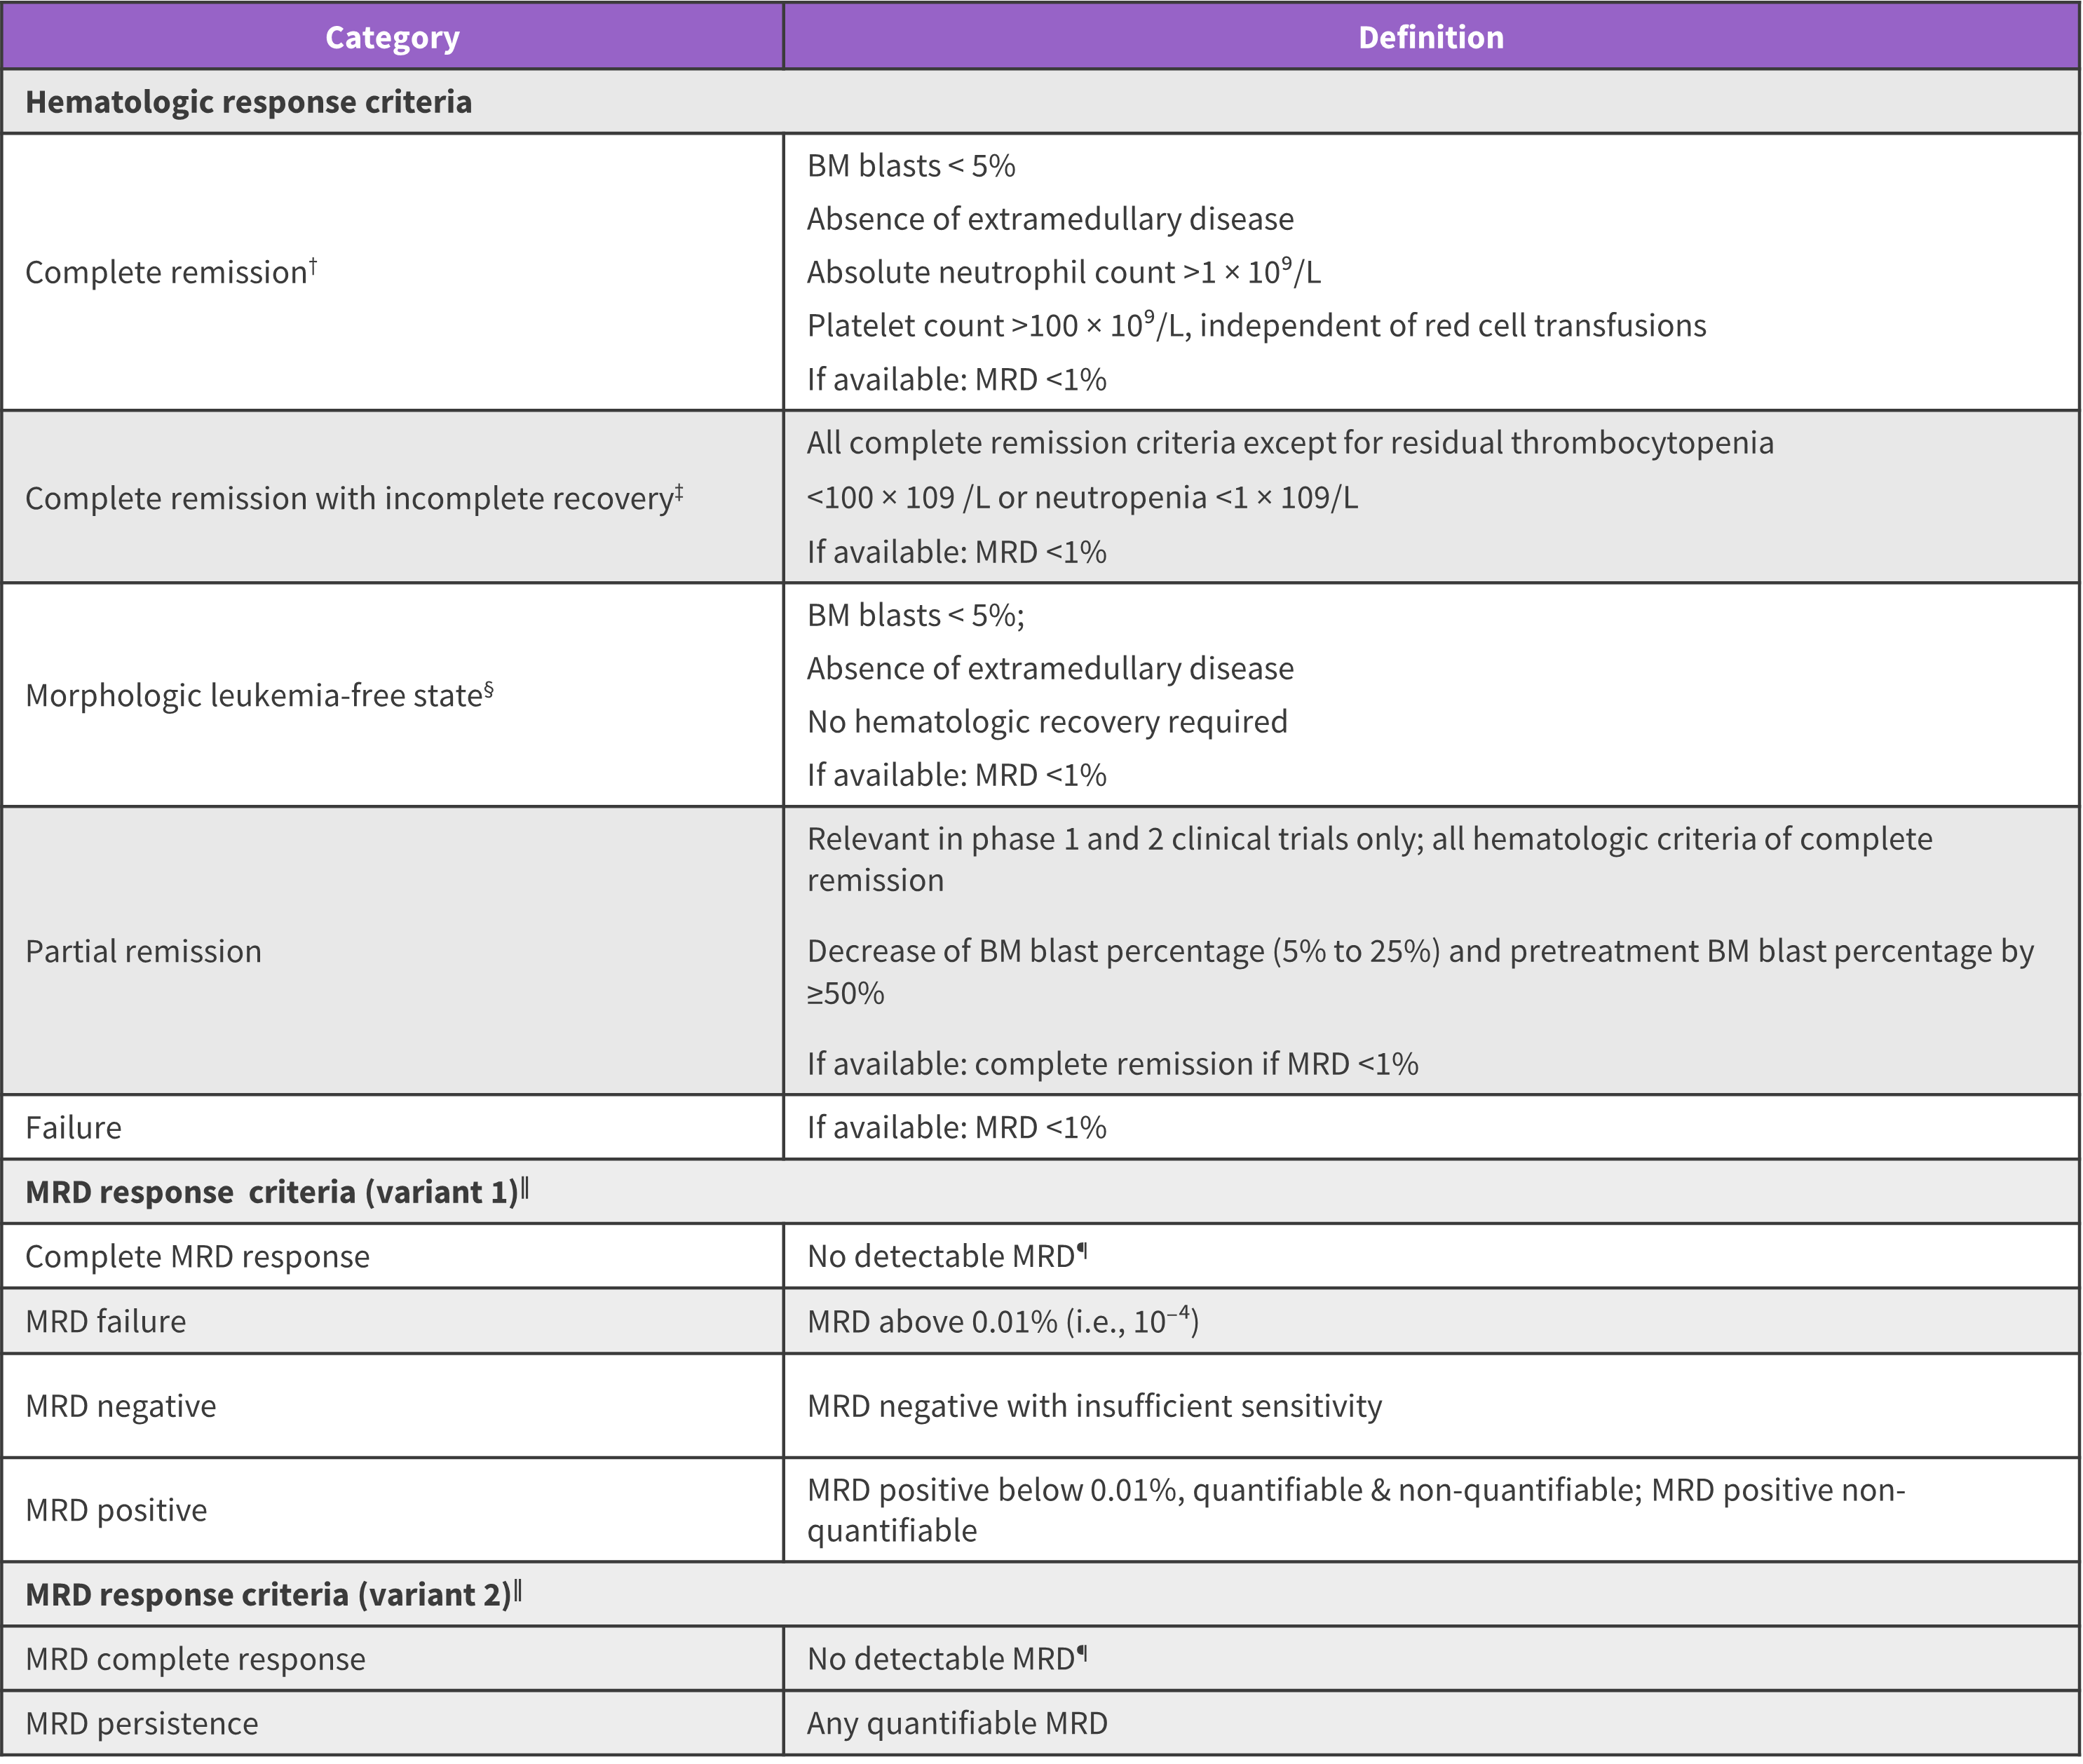This screenshot has height=1764, width=2083.
Task: Click MRD above 0.01% definition text
Action: point(1002,1322)
